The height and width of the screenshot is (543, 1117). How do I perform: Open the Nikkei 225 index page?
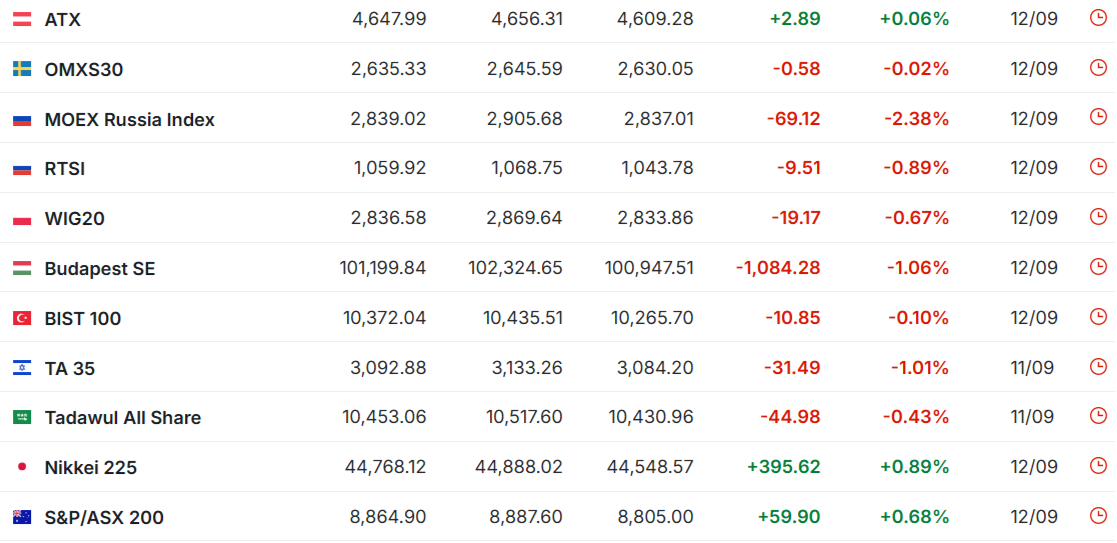(90, 467)
